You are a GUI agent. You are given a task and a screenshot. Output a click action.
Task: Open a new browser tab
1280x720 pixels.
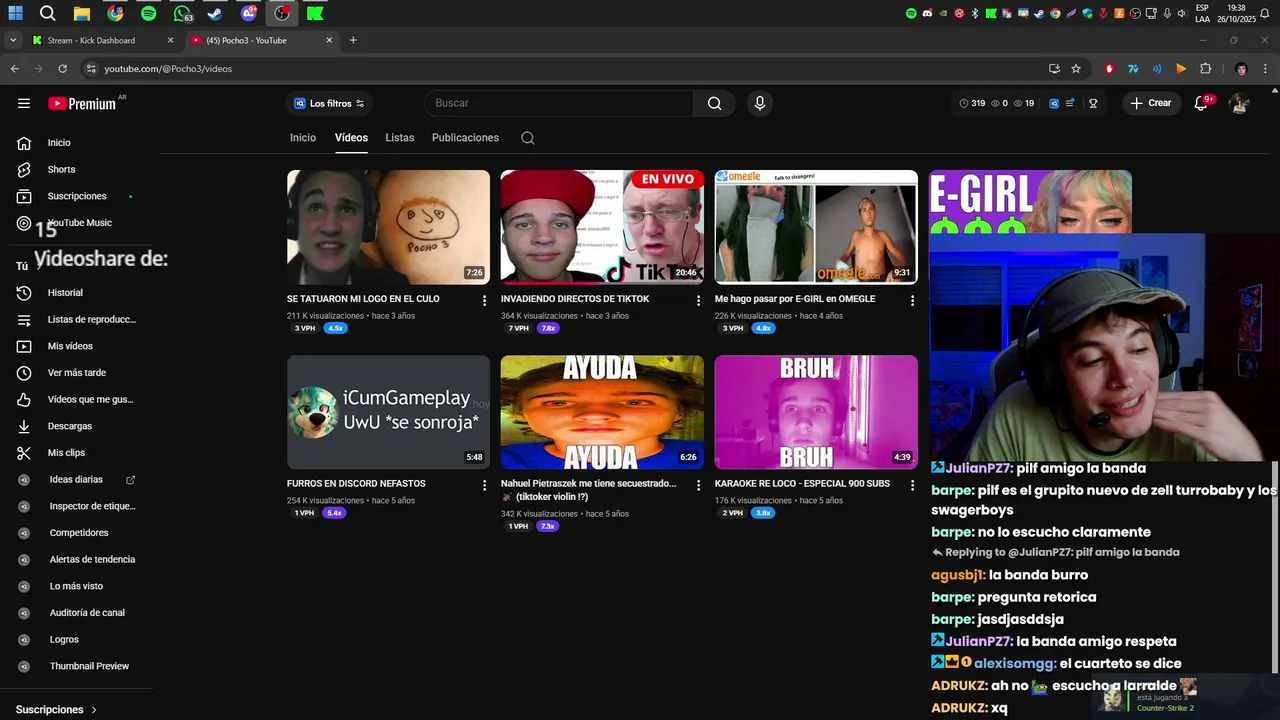point(353,41)
